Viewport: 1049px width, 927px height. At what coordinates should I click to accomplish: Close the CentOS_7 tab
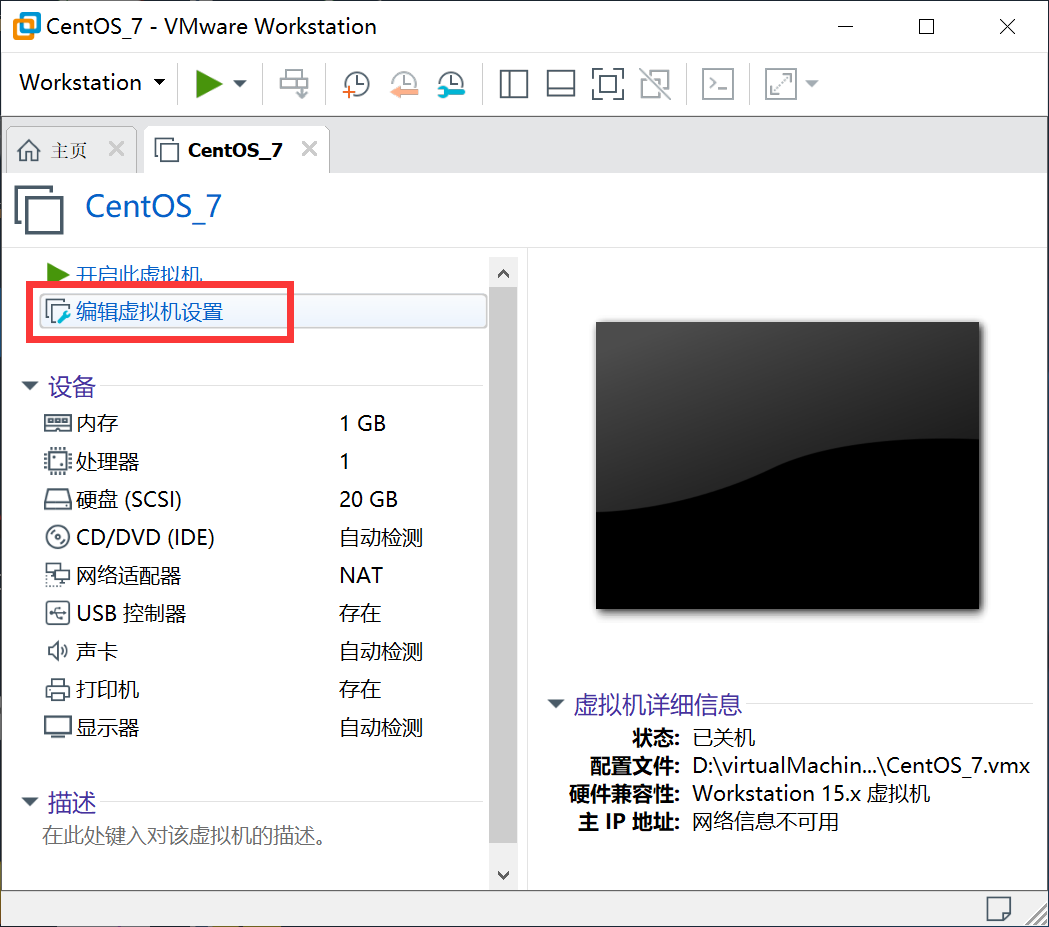tap(309, 148)
